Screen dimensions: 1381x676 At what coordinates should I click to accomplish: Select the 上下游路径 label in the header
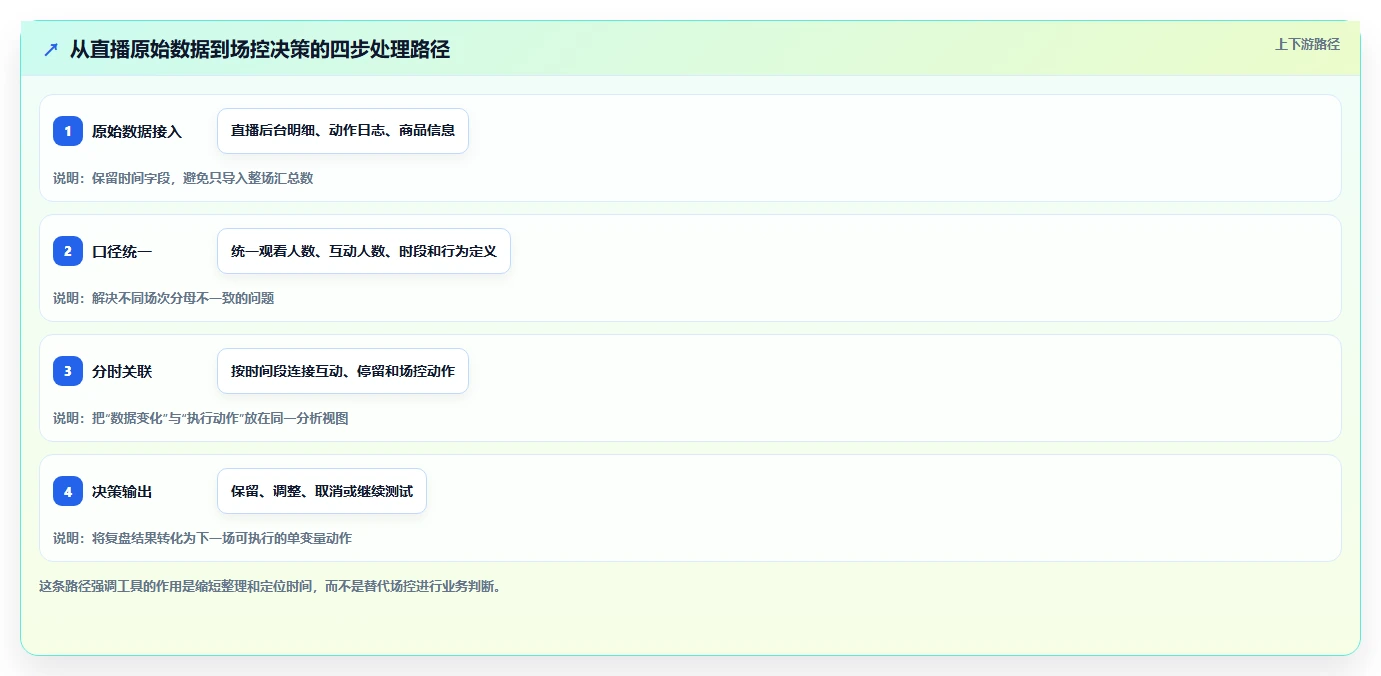pyautogui.click(x=1307, y=44)
